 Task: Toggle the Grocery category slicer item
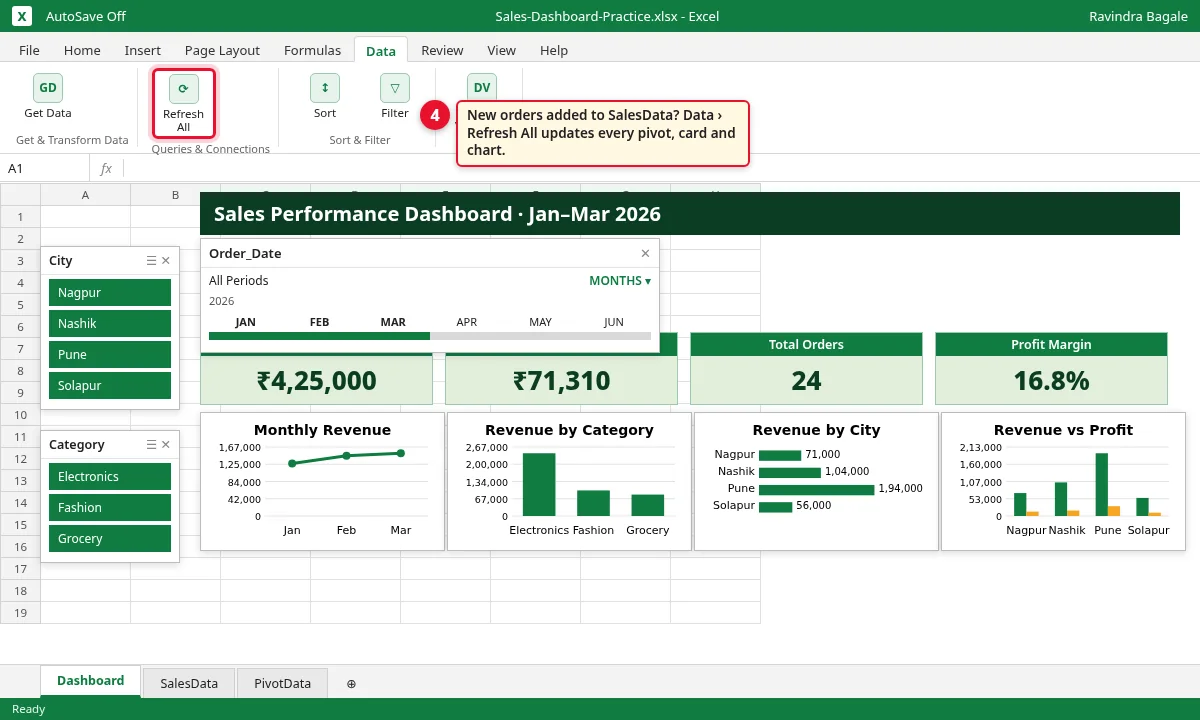coord(110,538)
